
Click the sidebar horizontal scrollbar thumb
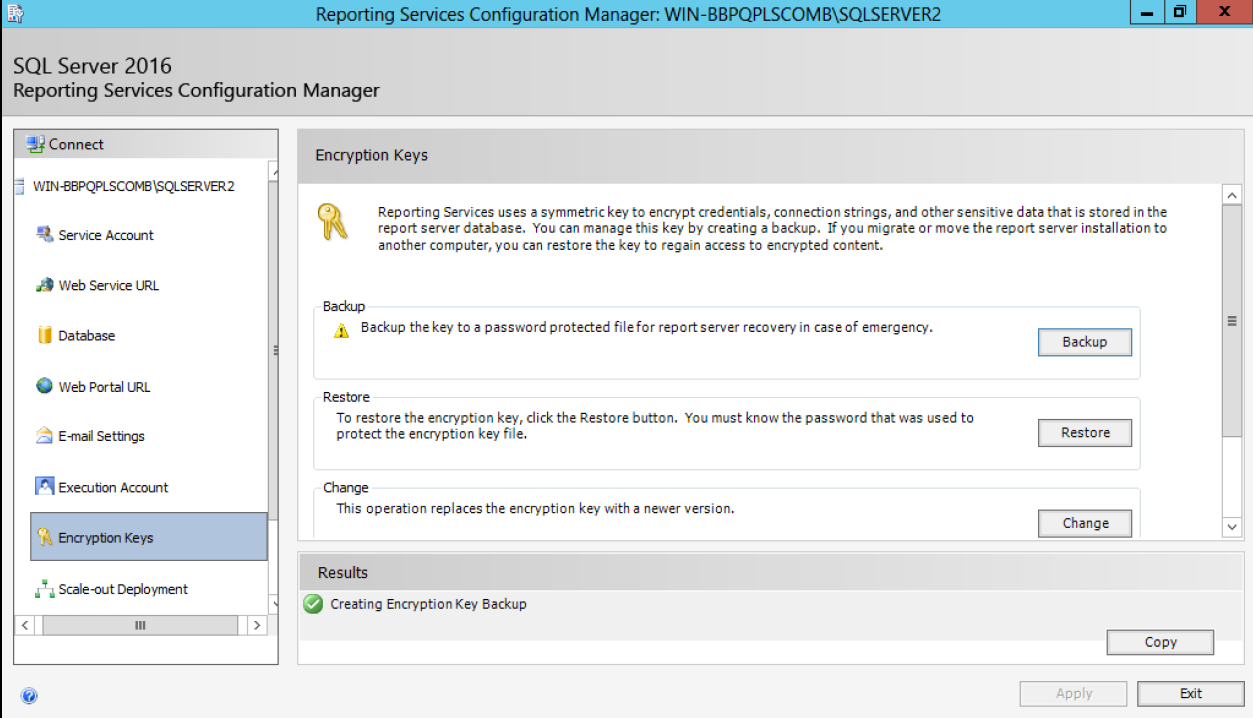click(x=141, y=625)
